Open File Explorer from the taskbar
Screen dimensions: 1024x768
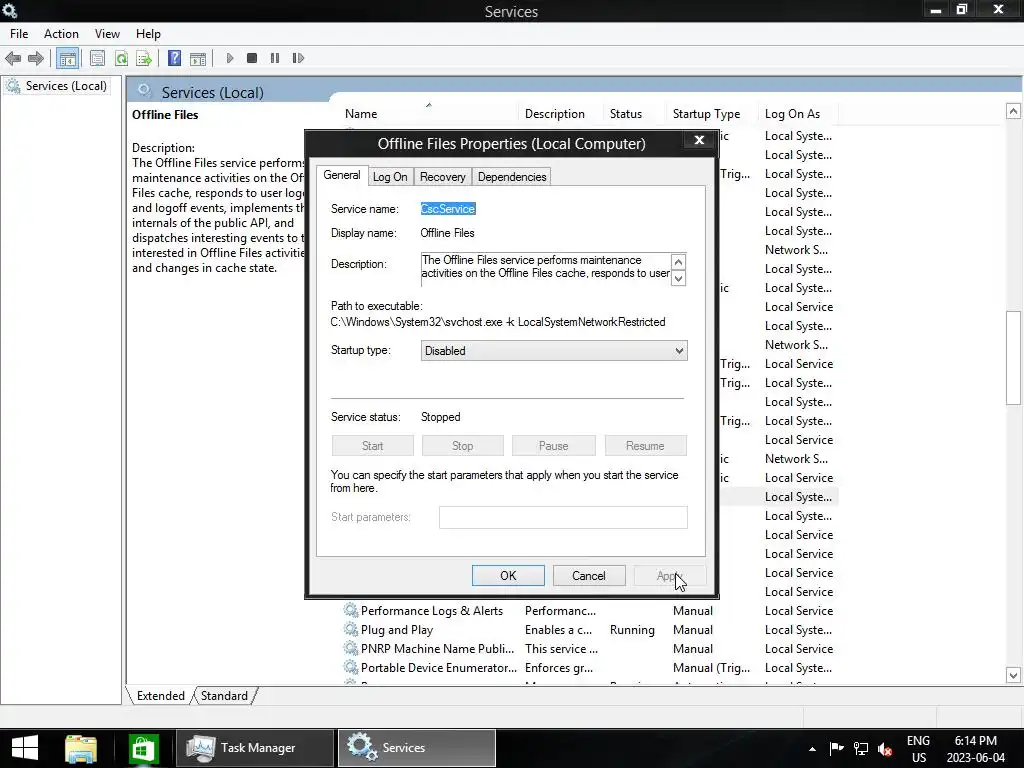click(81, 748)
